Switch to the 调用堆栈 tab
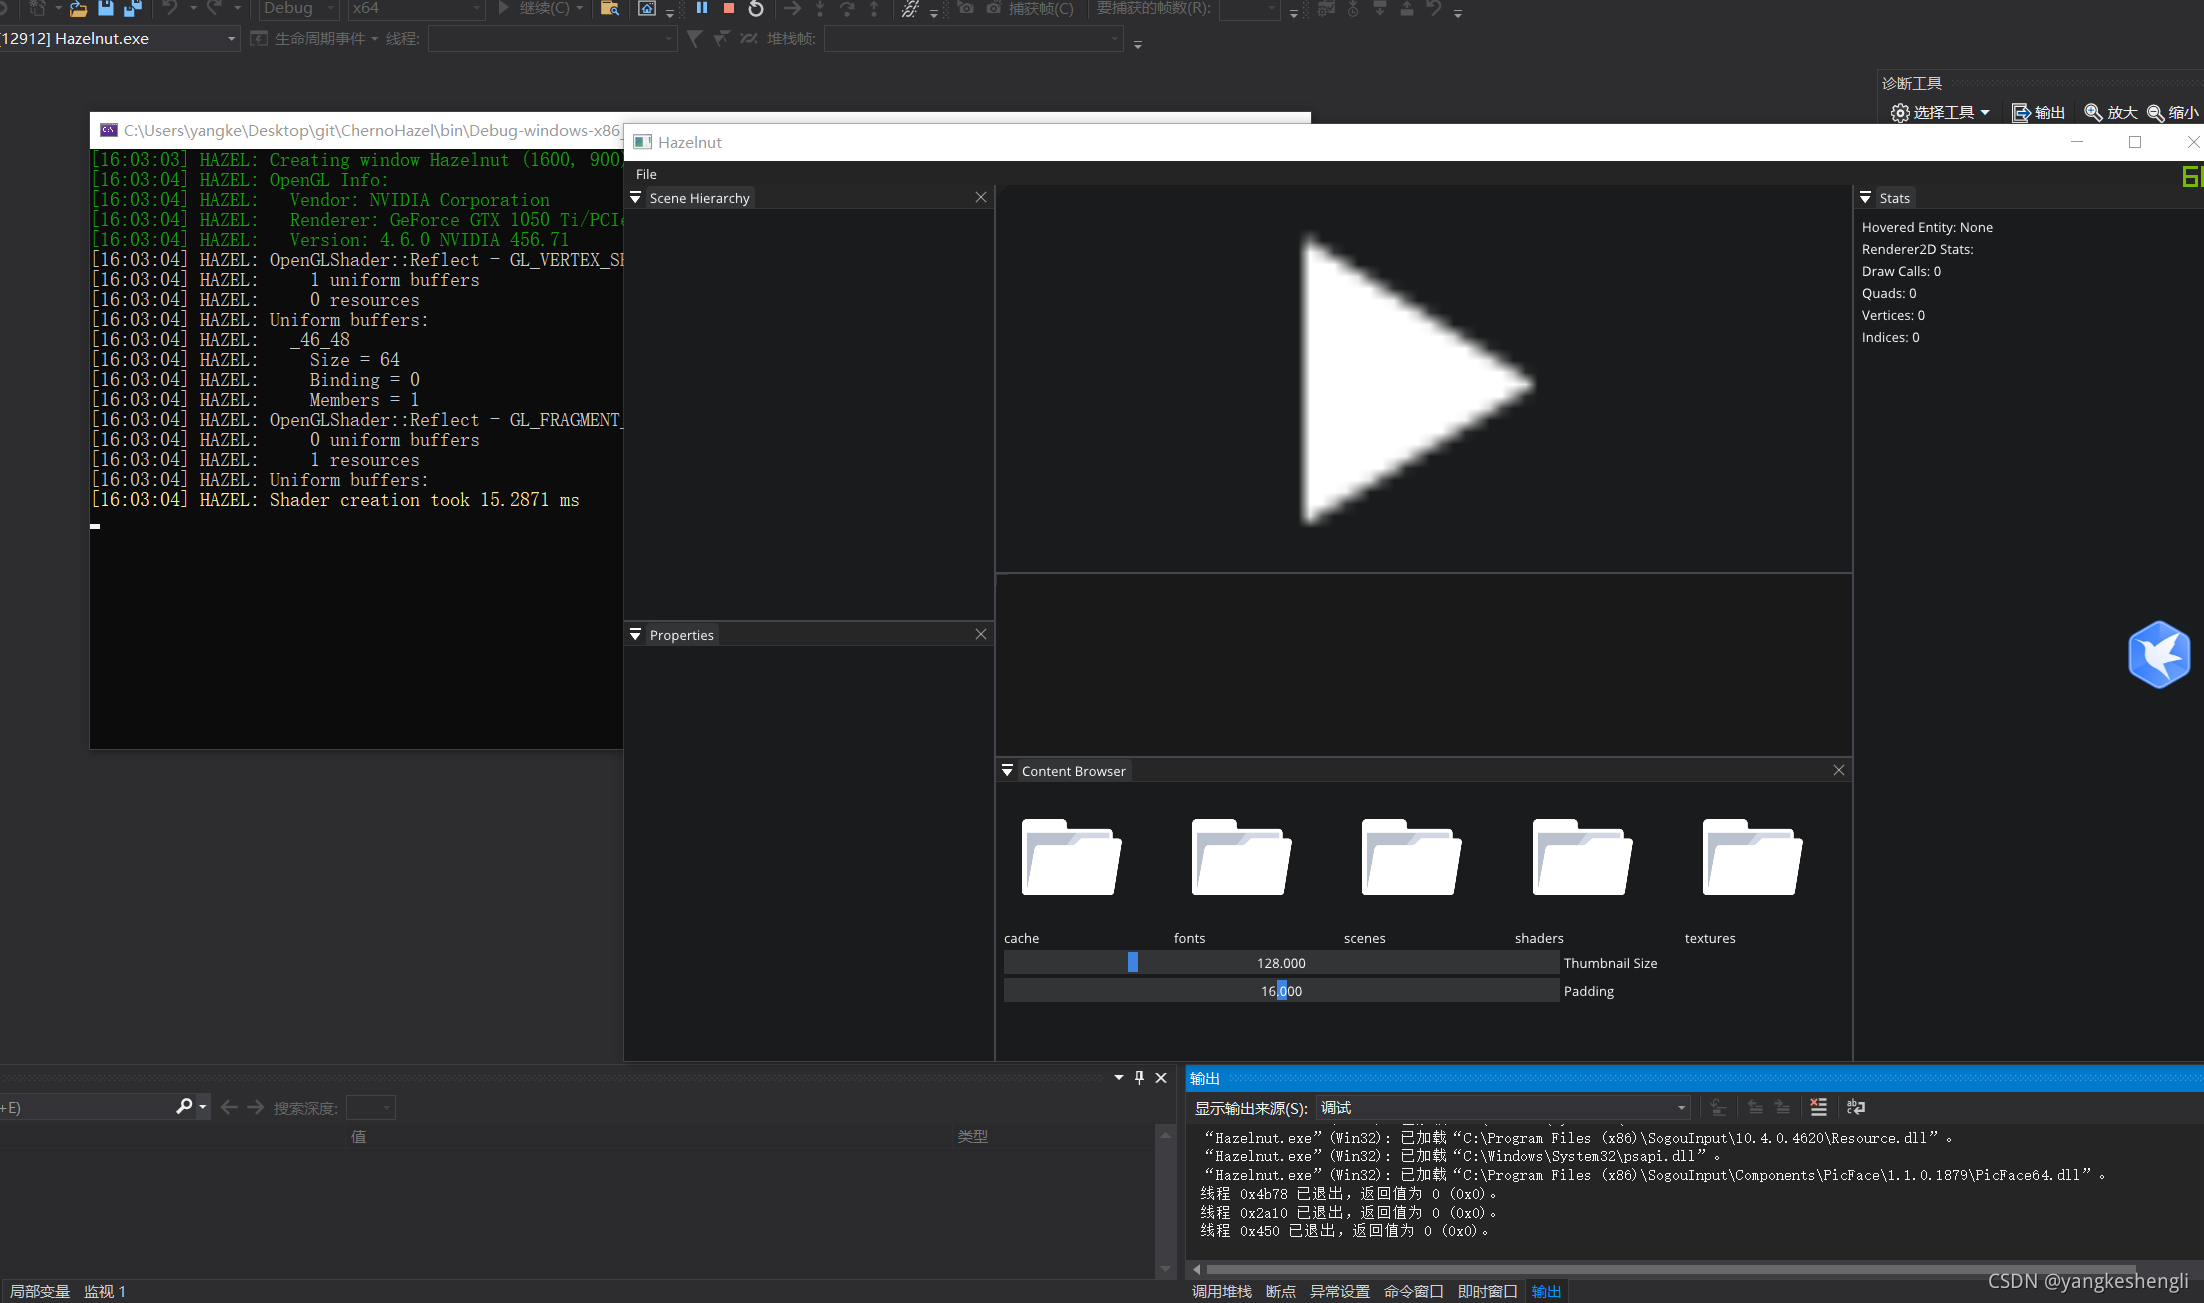Screen dimensions: 2204x1303 click(x=1222, y=1291)
